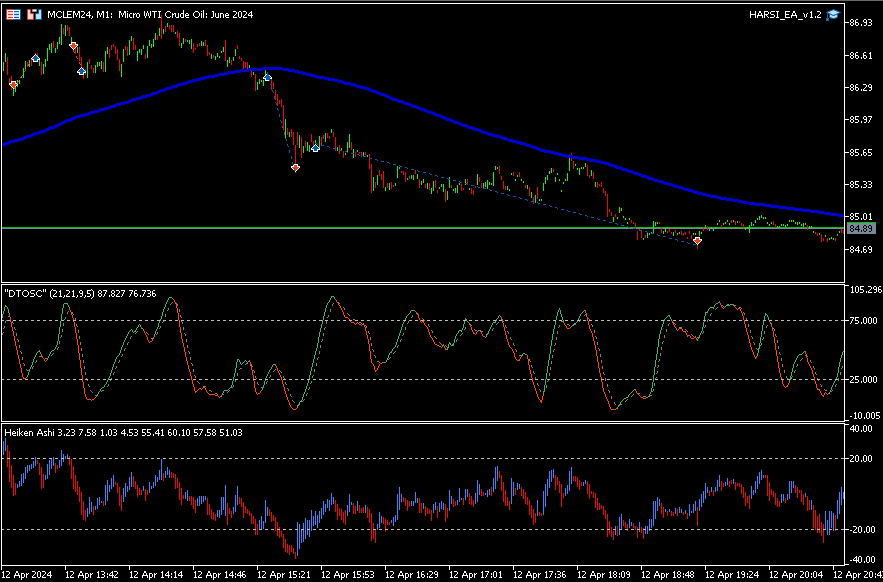The height and width of the screenshot is (582, 883).
Task: Click the 12 Apr 15:53 time label
Action: [349, 575]
